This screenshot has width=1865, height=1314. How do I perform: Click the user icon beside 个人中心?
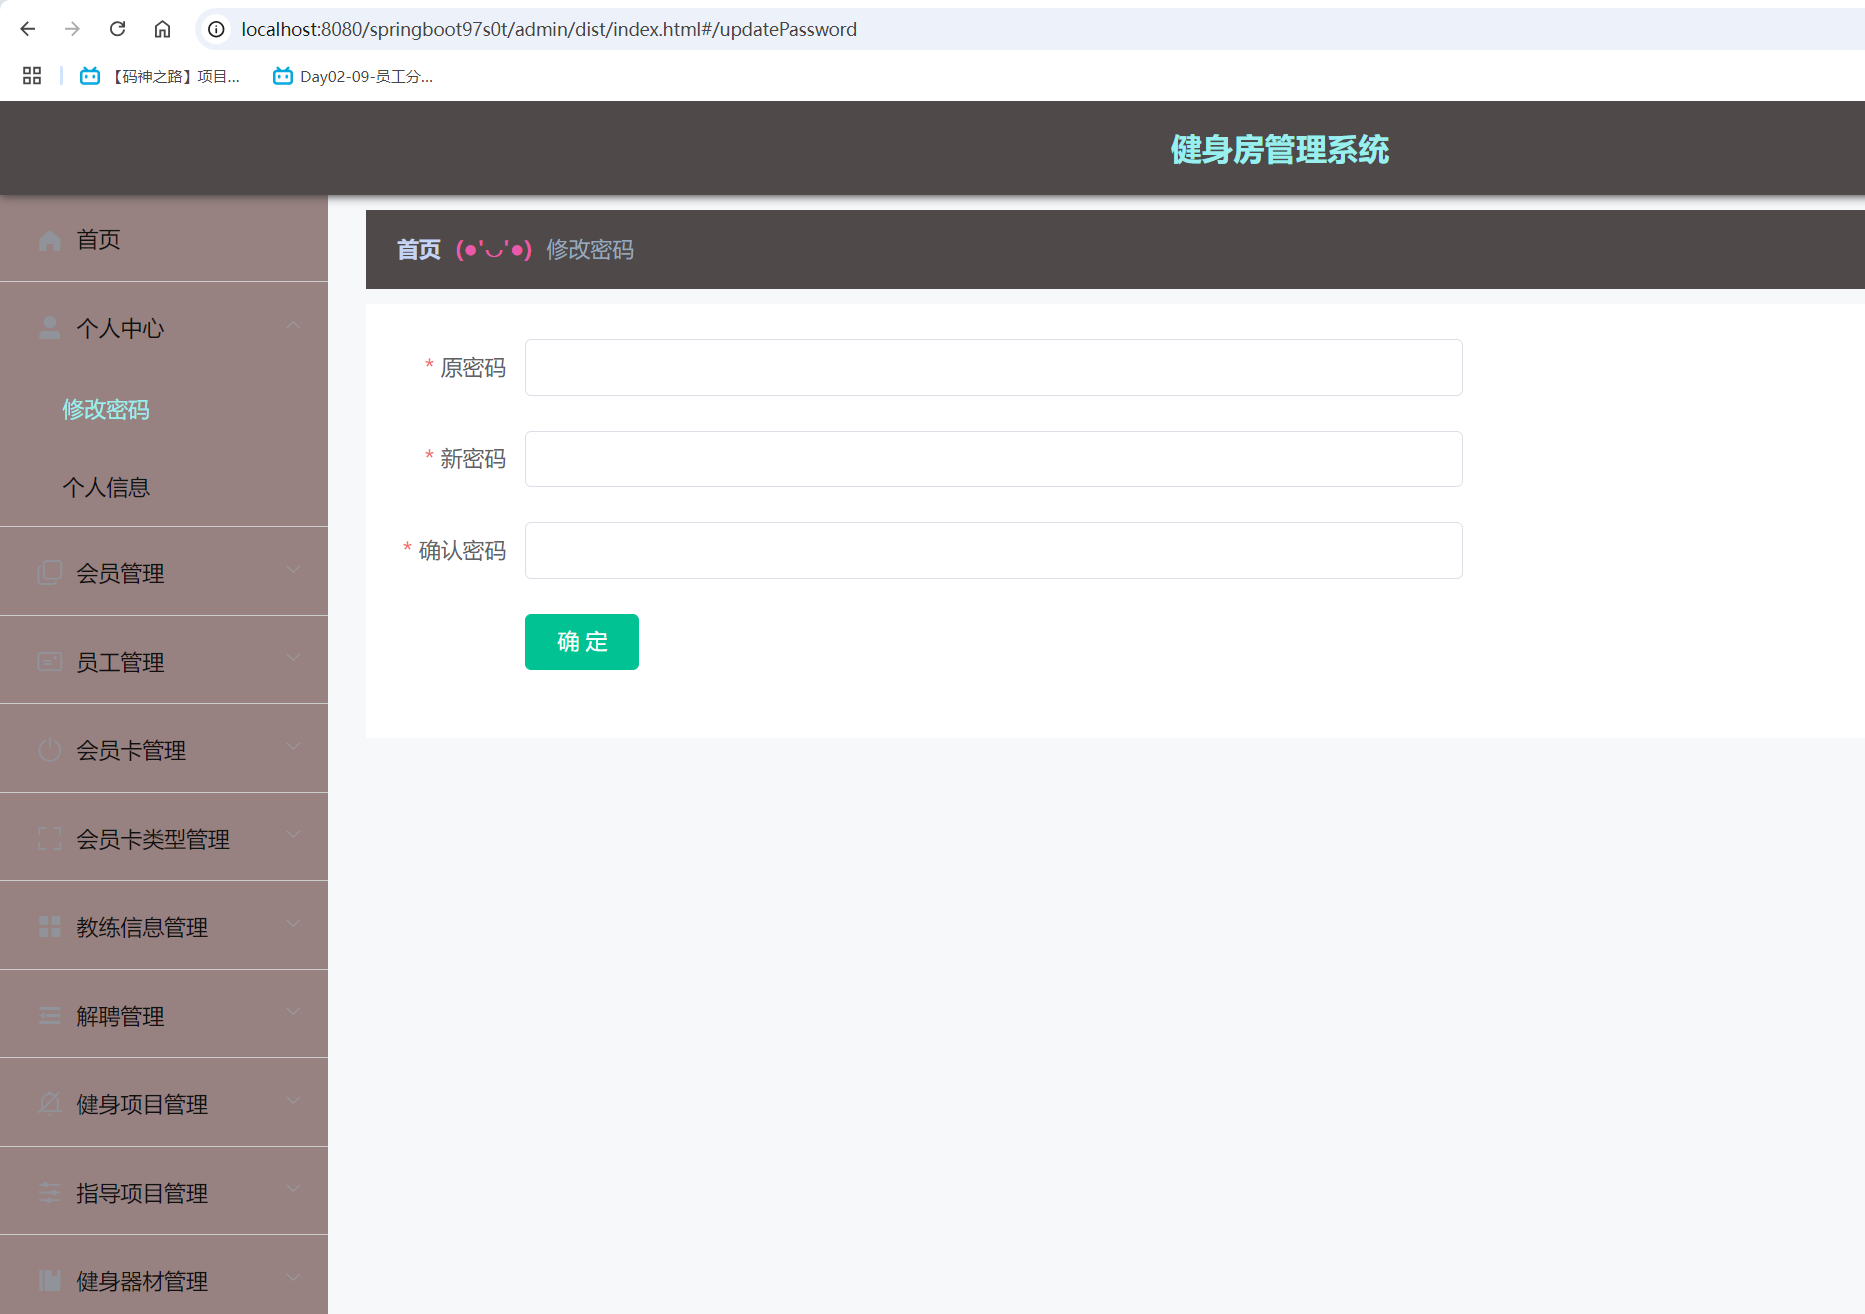coord(49,328)
